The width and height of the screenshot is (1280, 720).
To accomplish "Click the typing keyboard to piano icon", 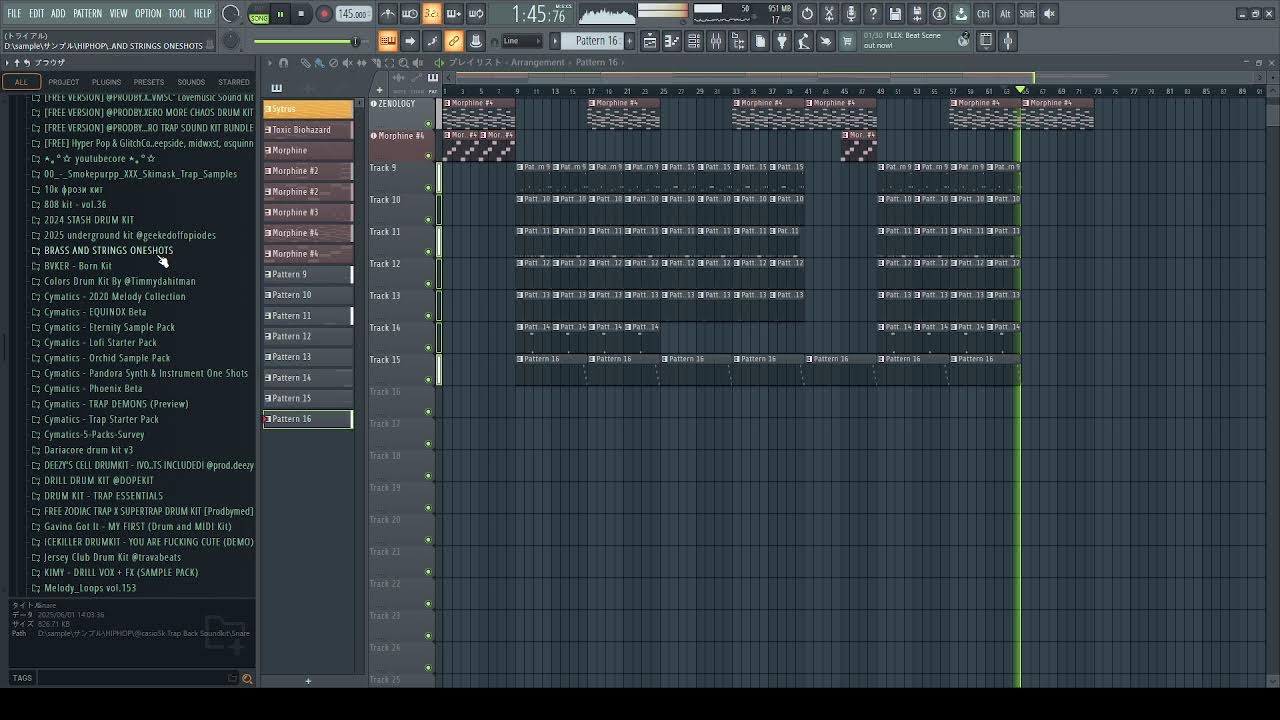I will pyautogui.click(x=388, y=41).
